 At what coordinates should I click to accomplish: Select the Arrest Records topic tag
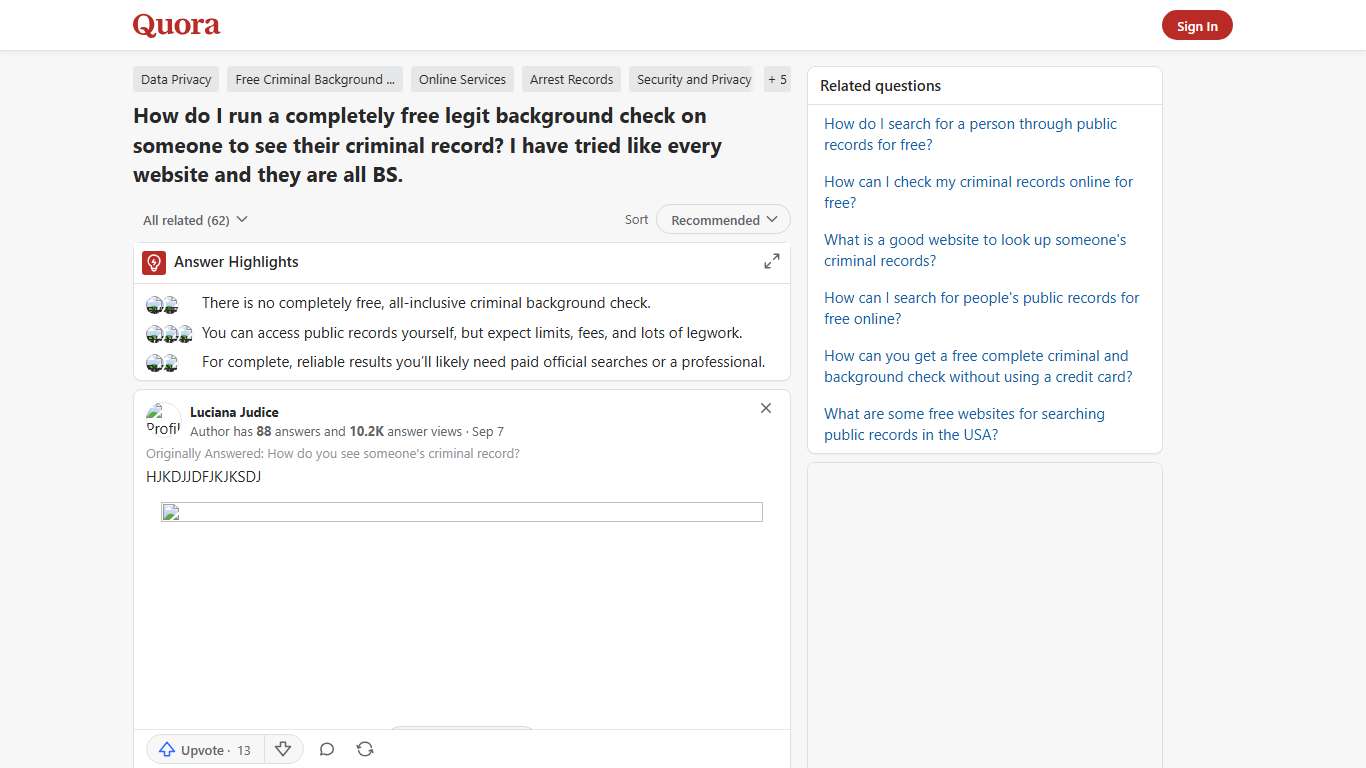click(571, 79)
